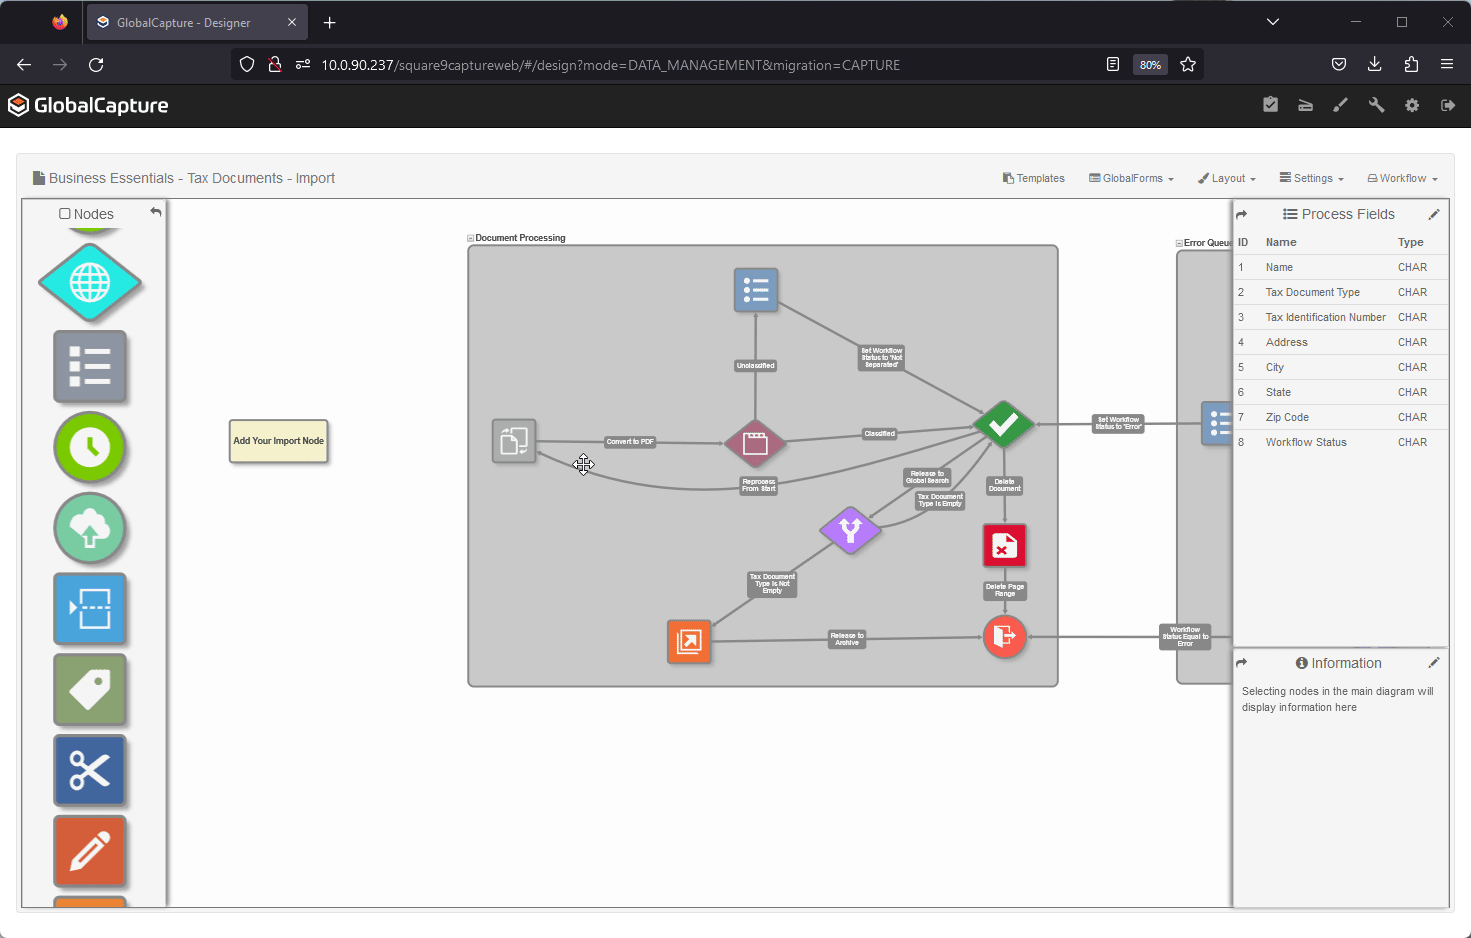Image resolution: width=1471 pixels, height=938 pixels.
Task: Select the green tag node icon
Action: click(x=90, y=689)
